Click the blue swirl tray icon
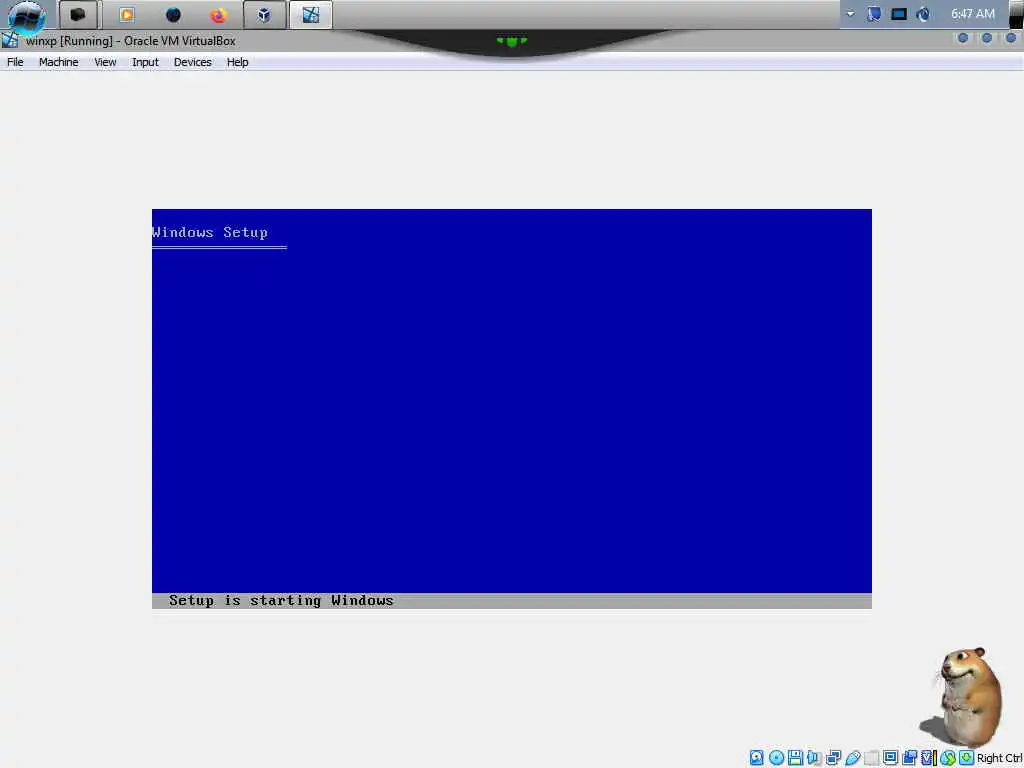The image size is (1024, 768). click(923, 14)
